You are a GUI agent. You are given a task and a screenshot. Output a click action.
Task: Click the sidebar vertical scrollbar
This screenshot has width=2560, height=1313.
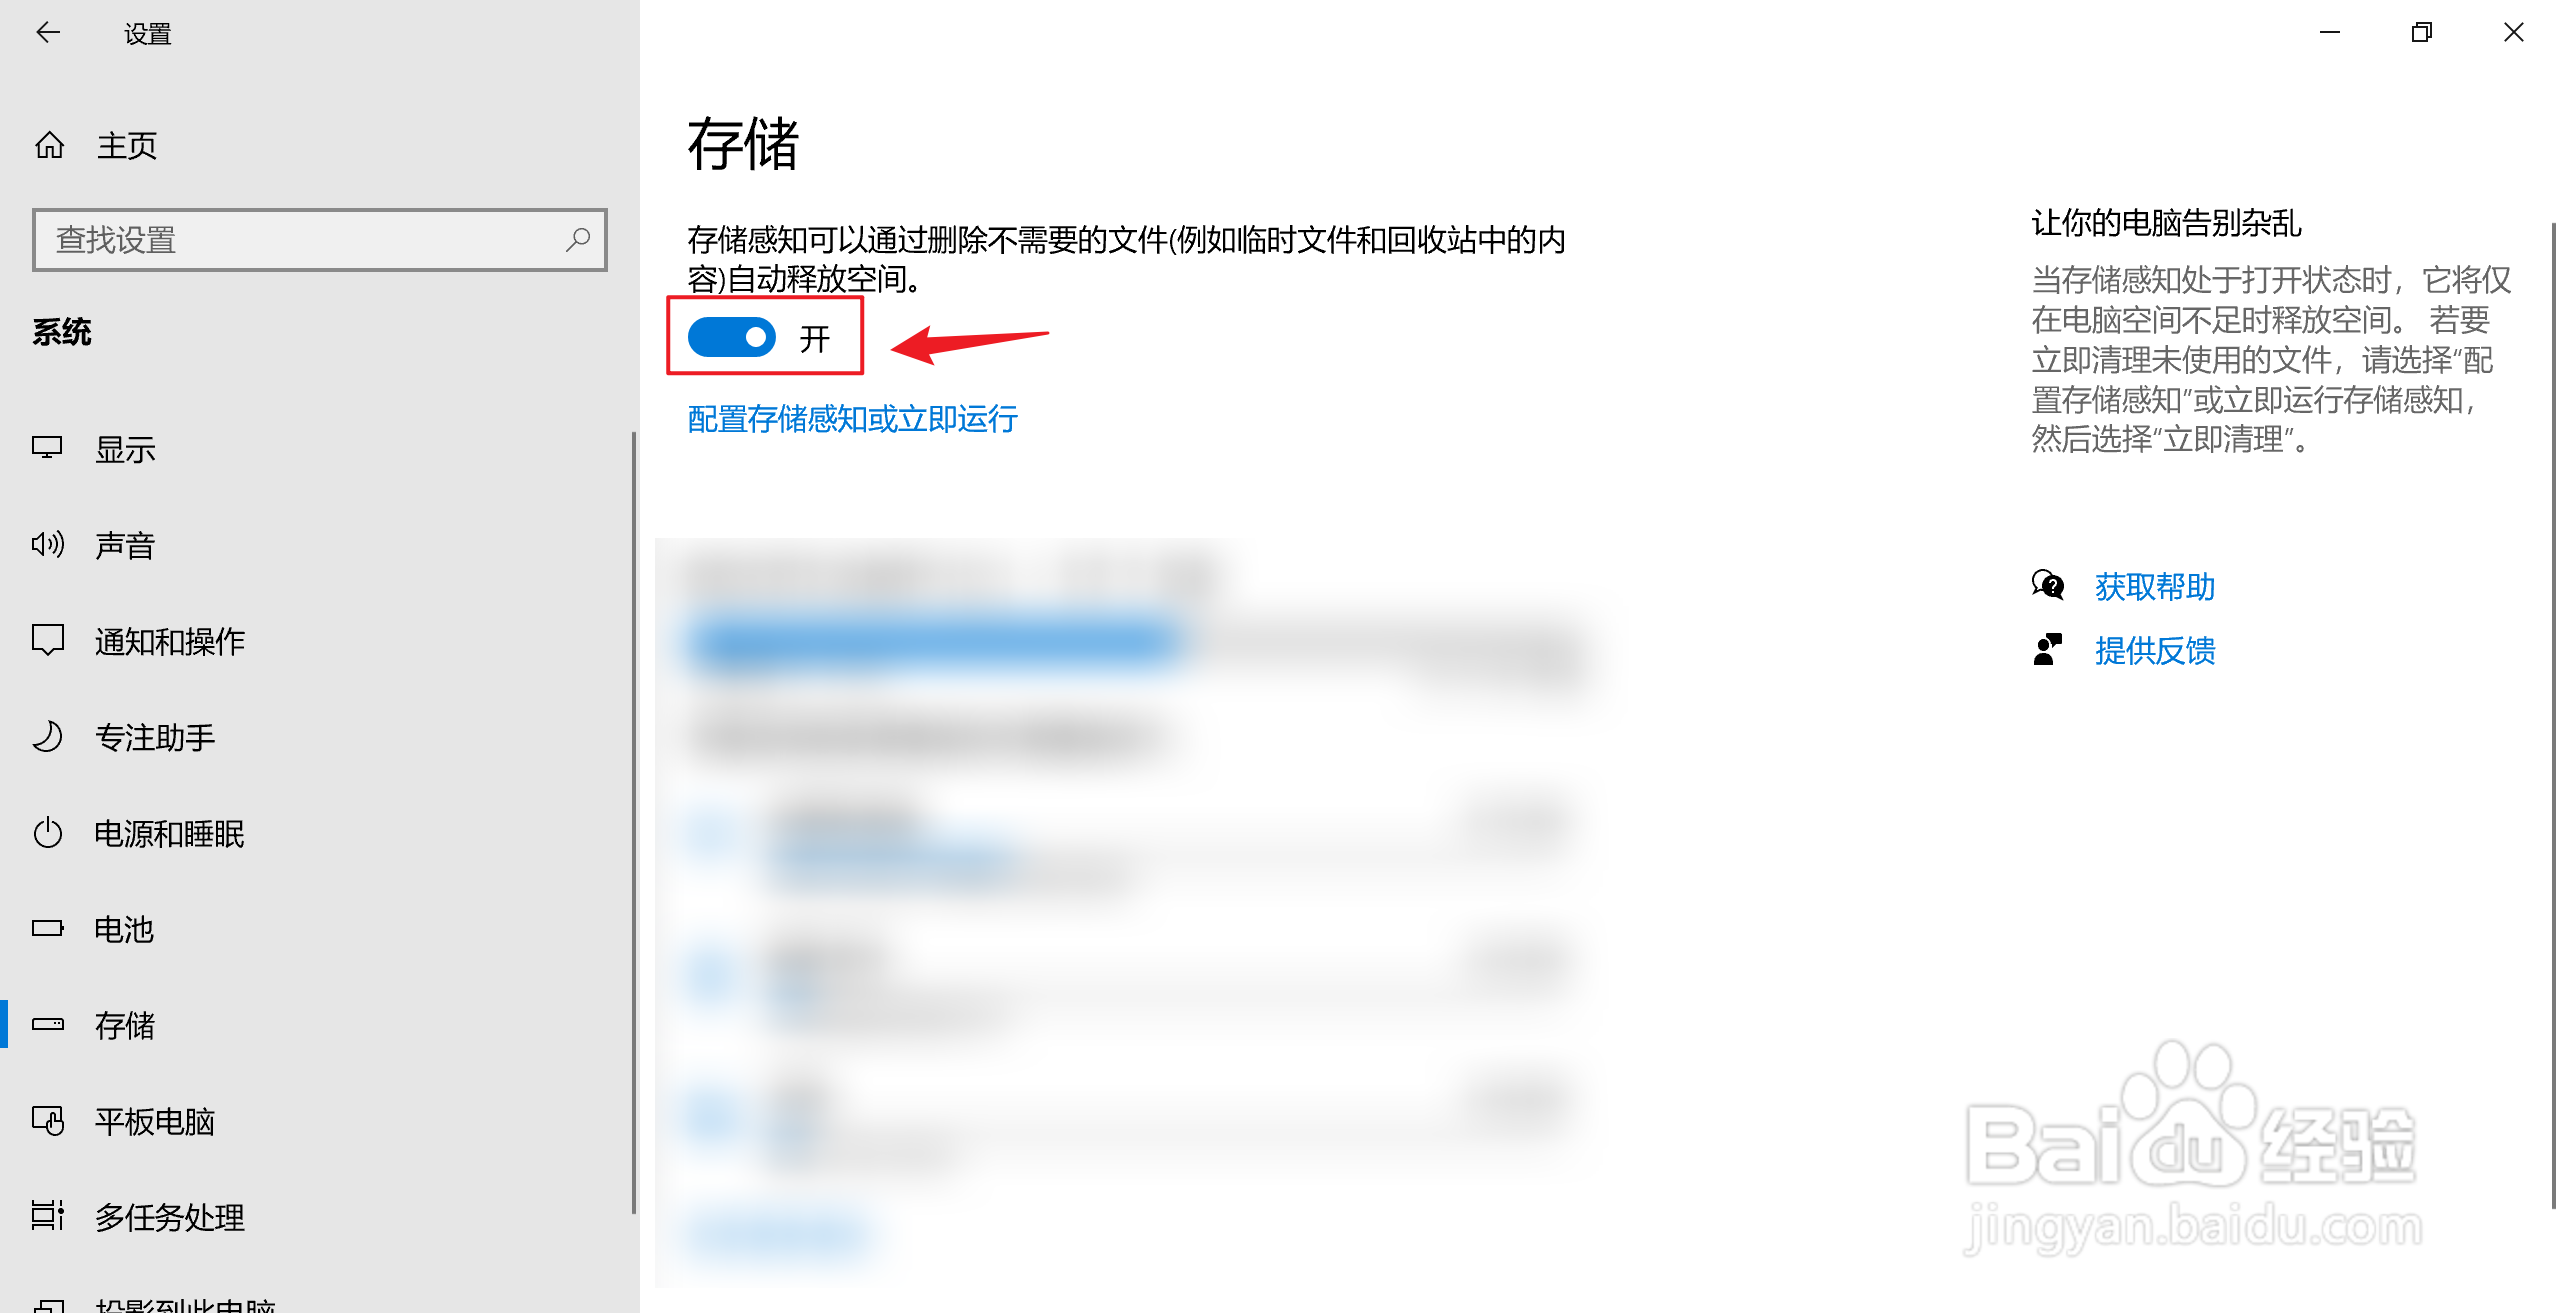[x=634, y=822]
